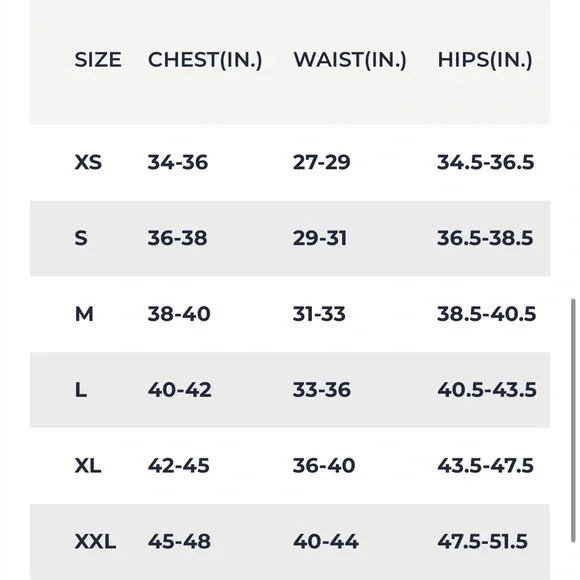Click hips value 38.5-40.5 for M
Screen dimensions: 580x580
click(486, 314)
